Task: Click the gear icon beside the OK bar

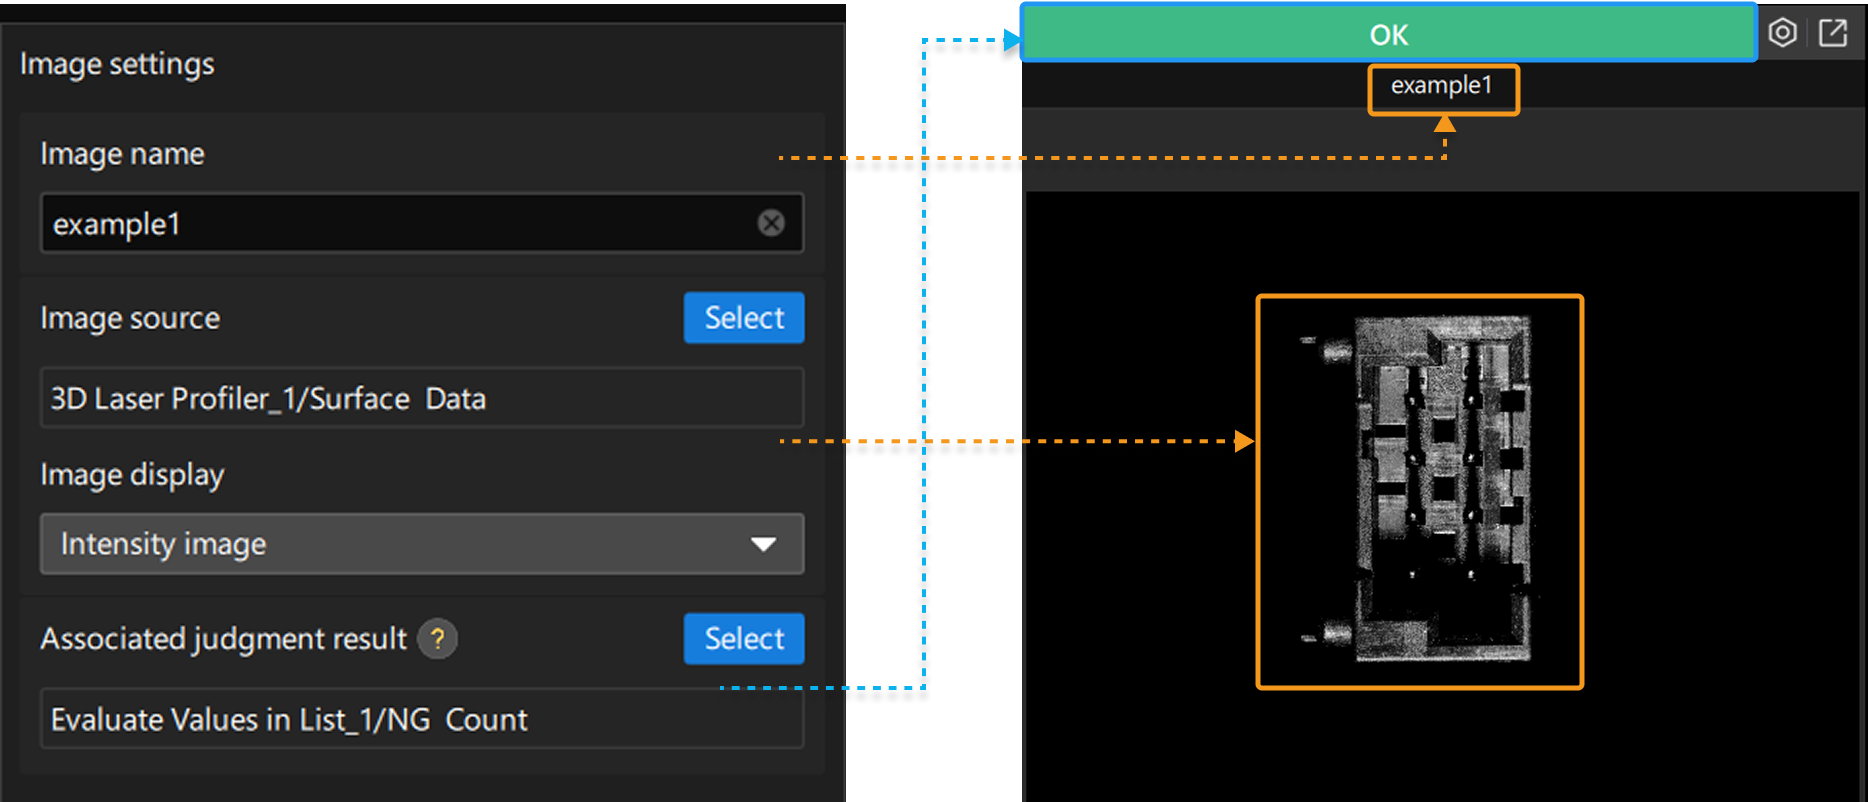Action: [x=1784, y=32]
